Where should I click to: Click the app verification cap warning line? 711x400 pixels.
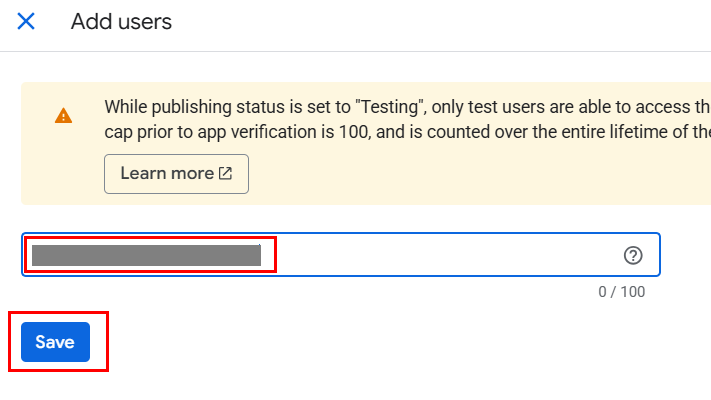pos(407,132)
